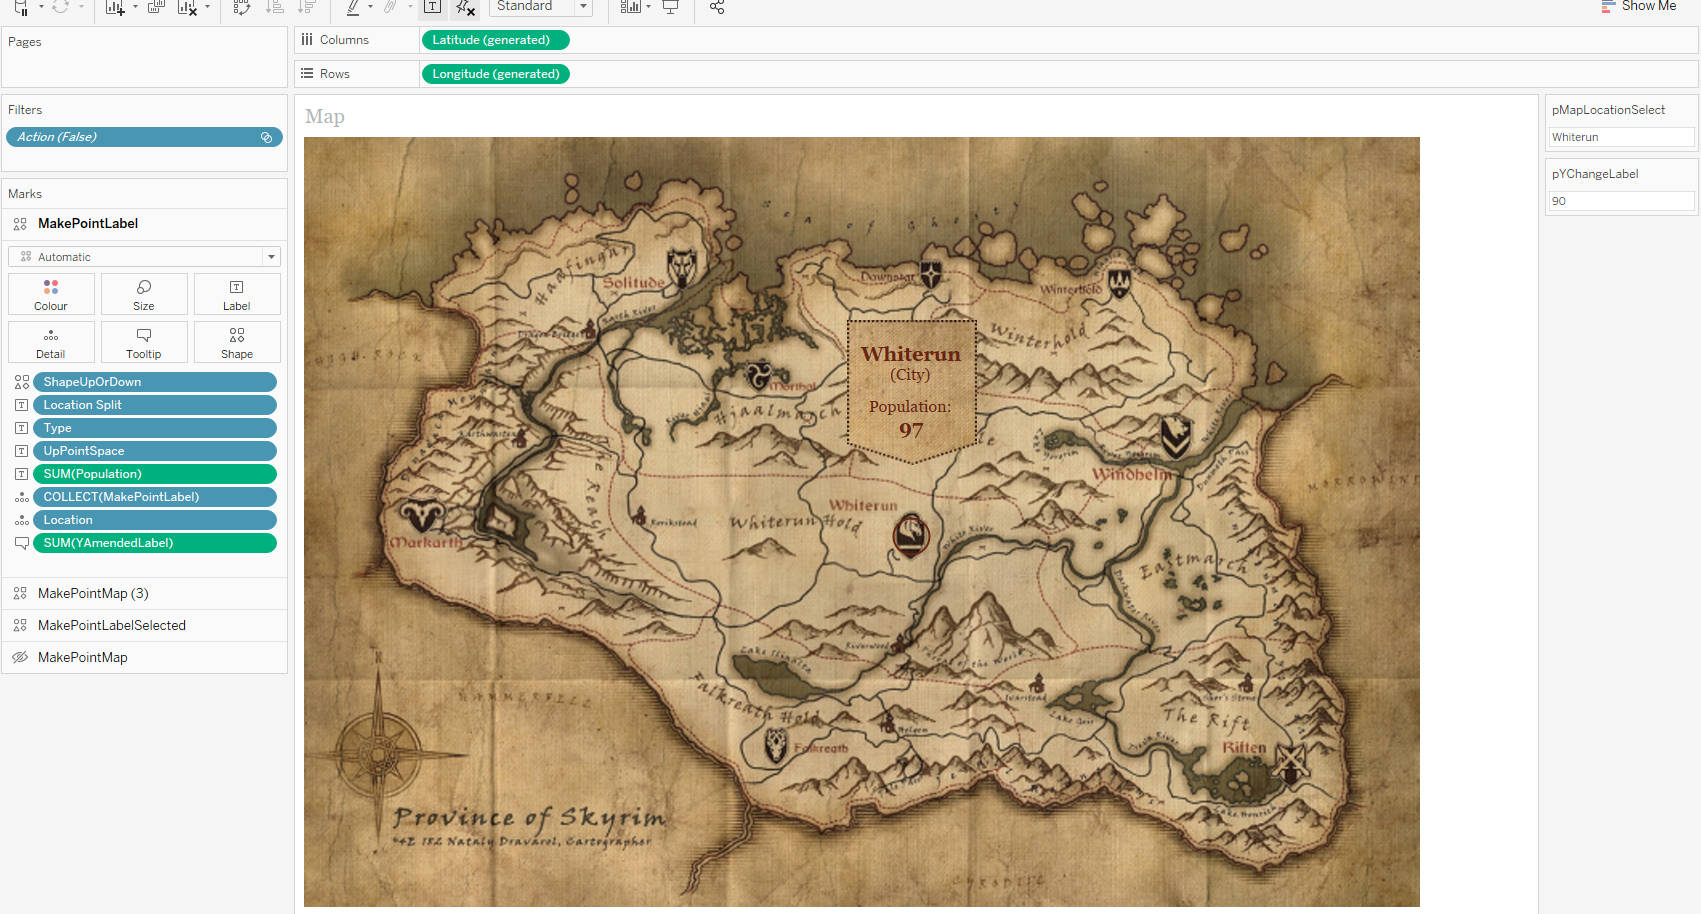Viewport: 1701px width, 914px height.
Task: Click the Show Me button
Action: pyautogui.click(x=1638, y=7)
